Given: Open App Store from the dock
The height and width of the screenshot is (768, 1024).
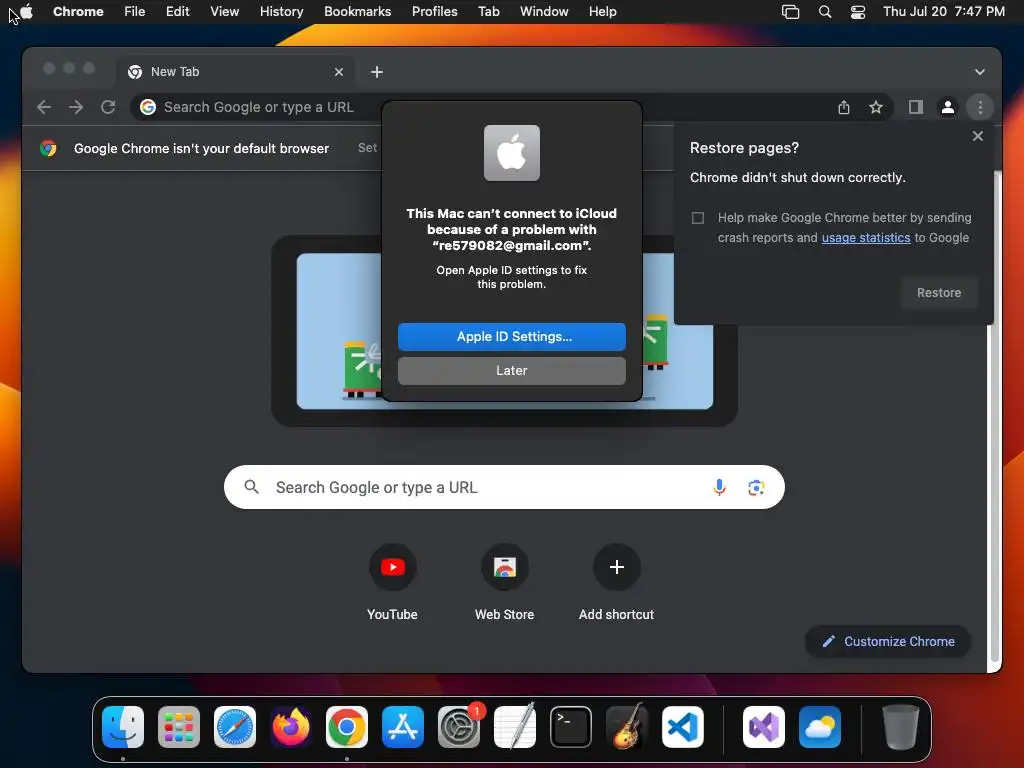Looking at the screenshot, I should click(403, 726).
